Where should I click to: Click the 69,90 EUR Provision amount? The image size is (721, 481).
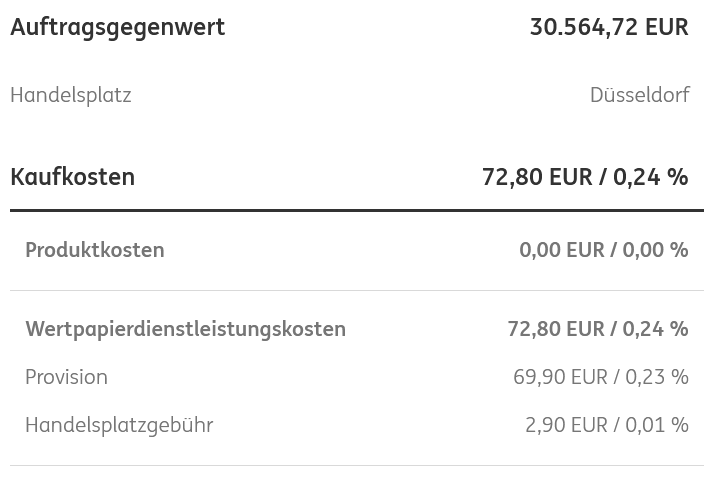click(560, 377)
